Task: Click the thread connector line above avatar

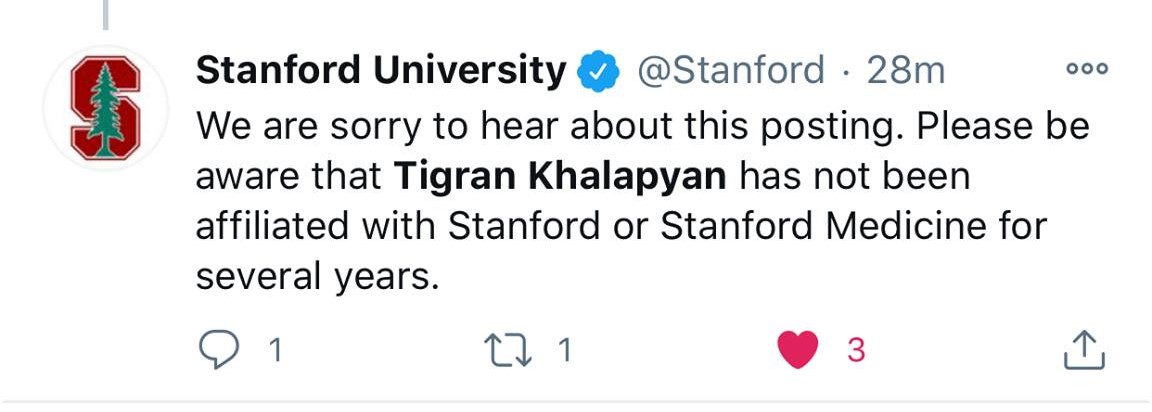Action: point(106,15)
